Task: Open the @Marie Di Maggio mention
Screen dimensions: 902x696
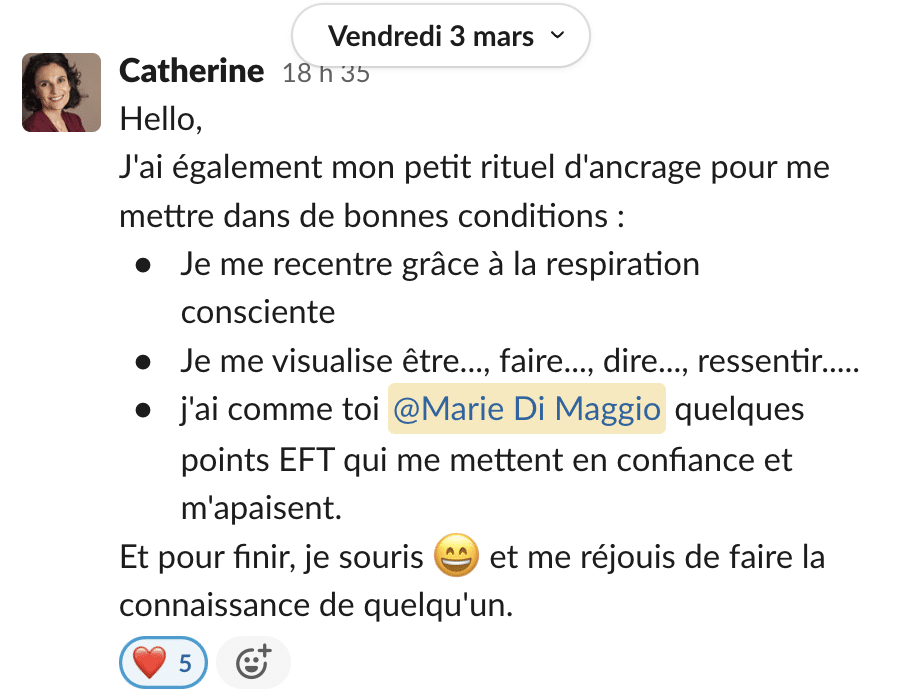Action: coord(527,408)
